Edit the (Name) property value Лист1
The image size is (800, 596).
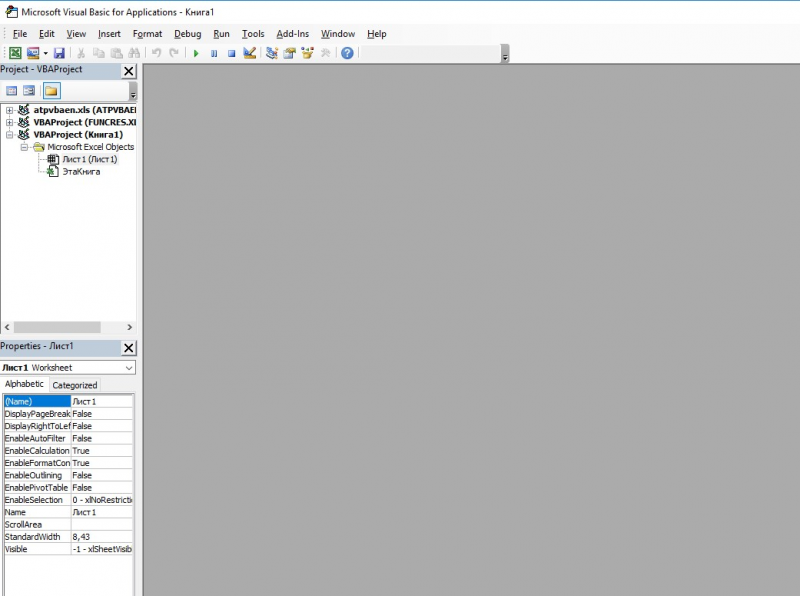coord(102,402)
